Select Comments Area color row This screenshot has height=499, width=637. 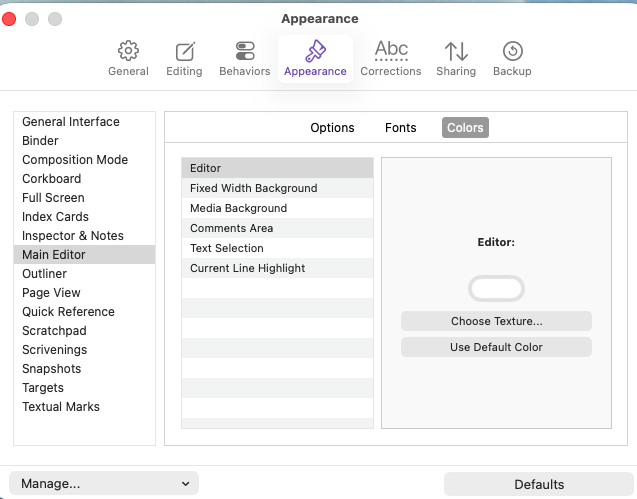click(x=277, y=228)
